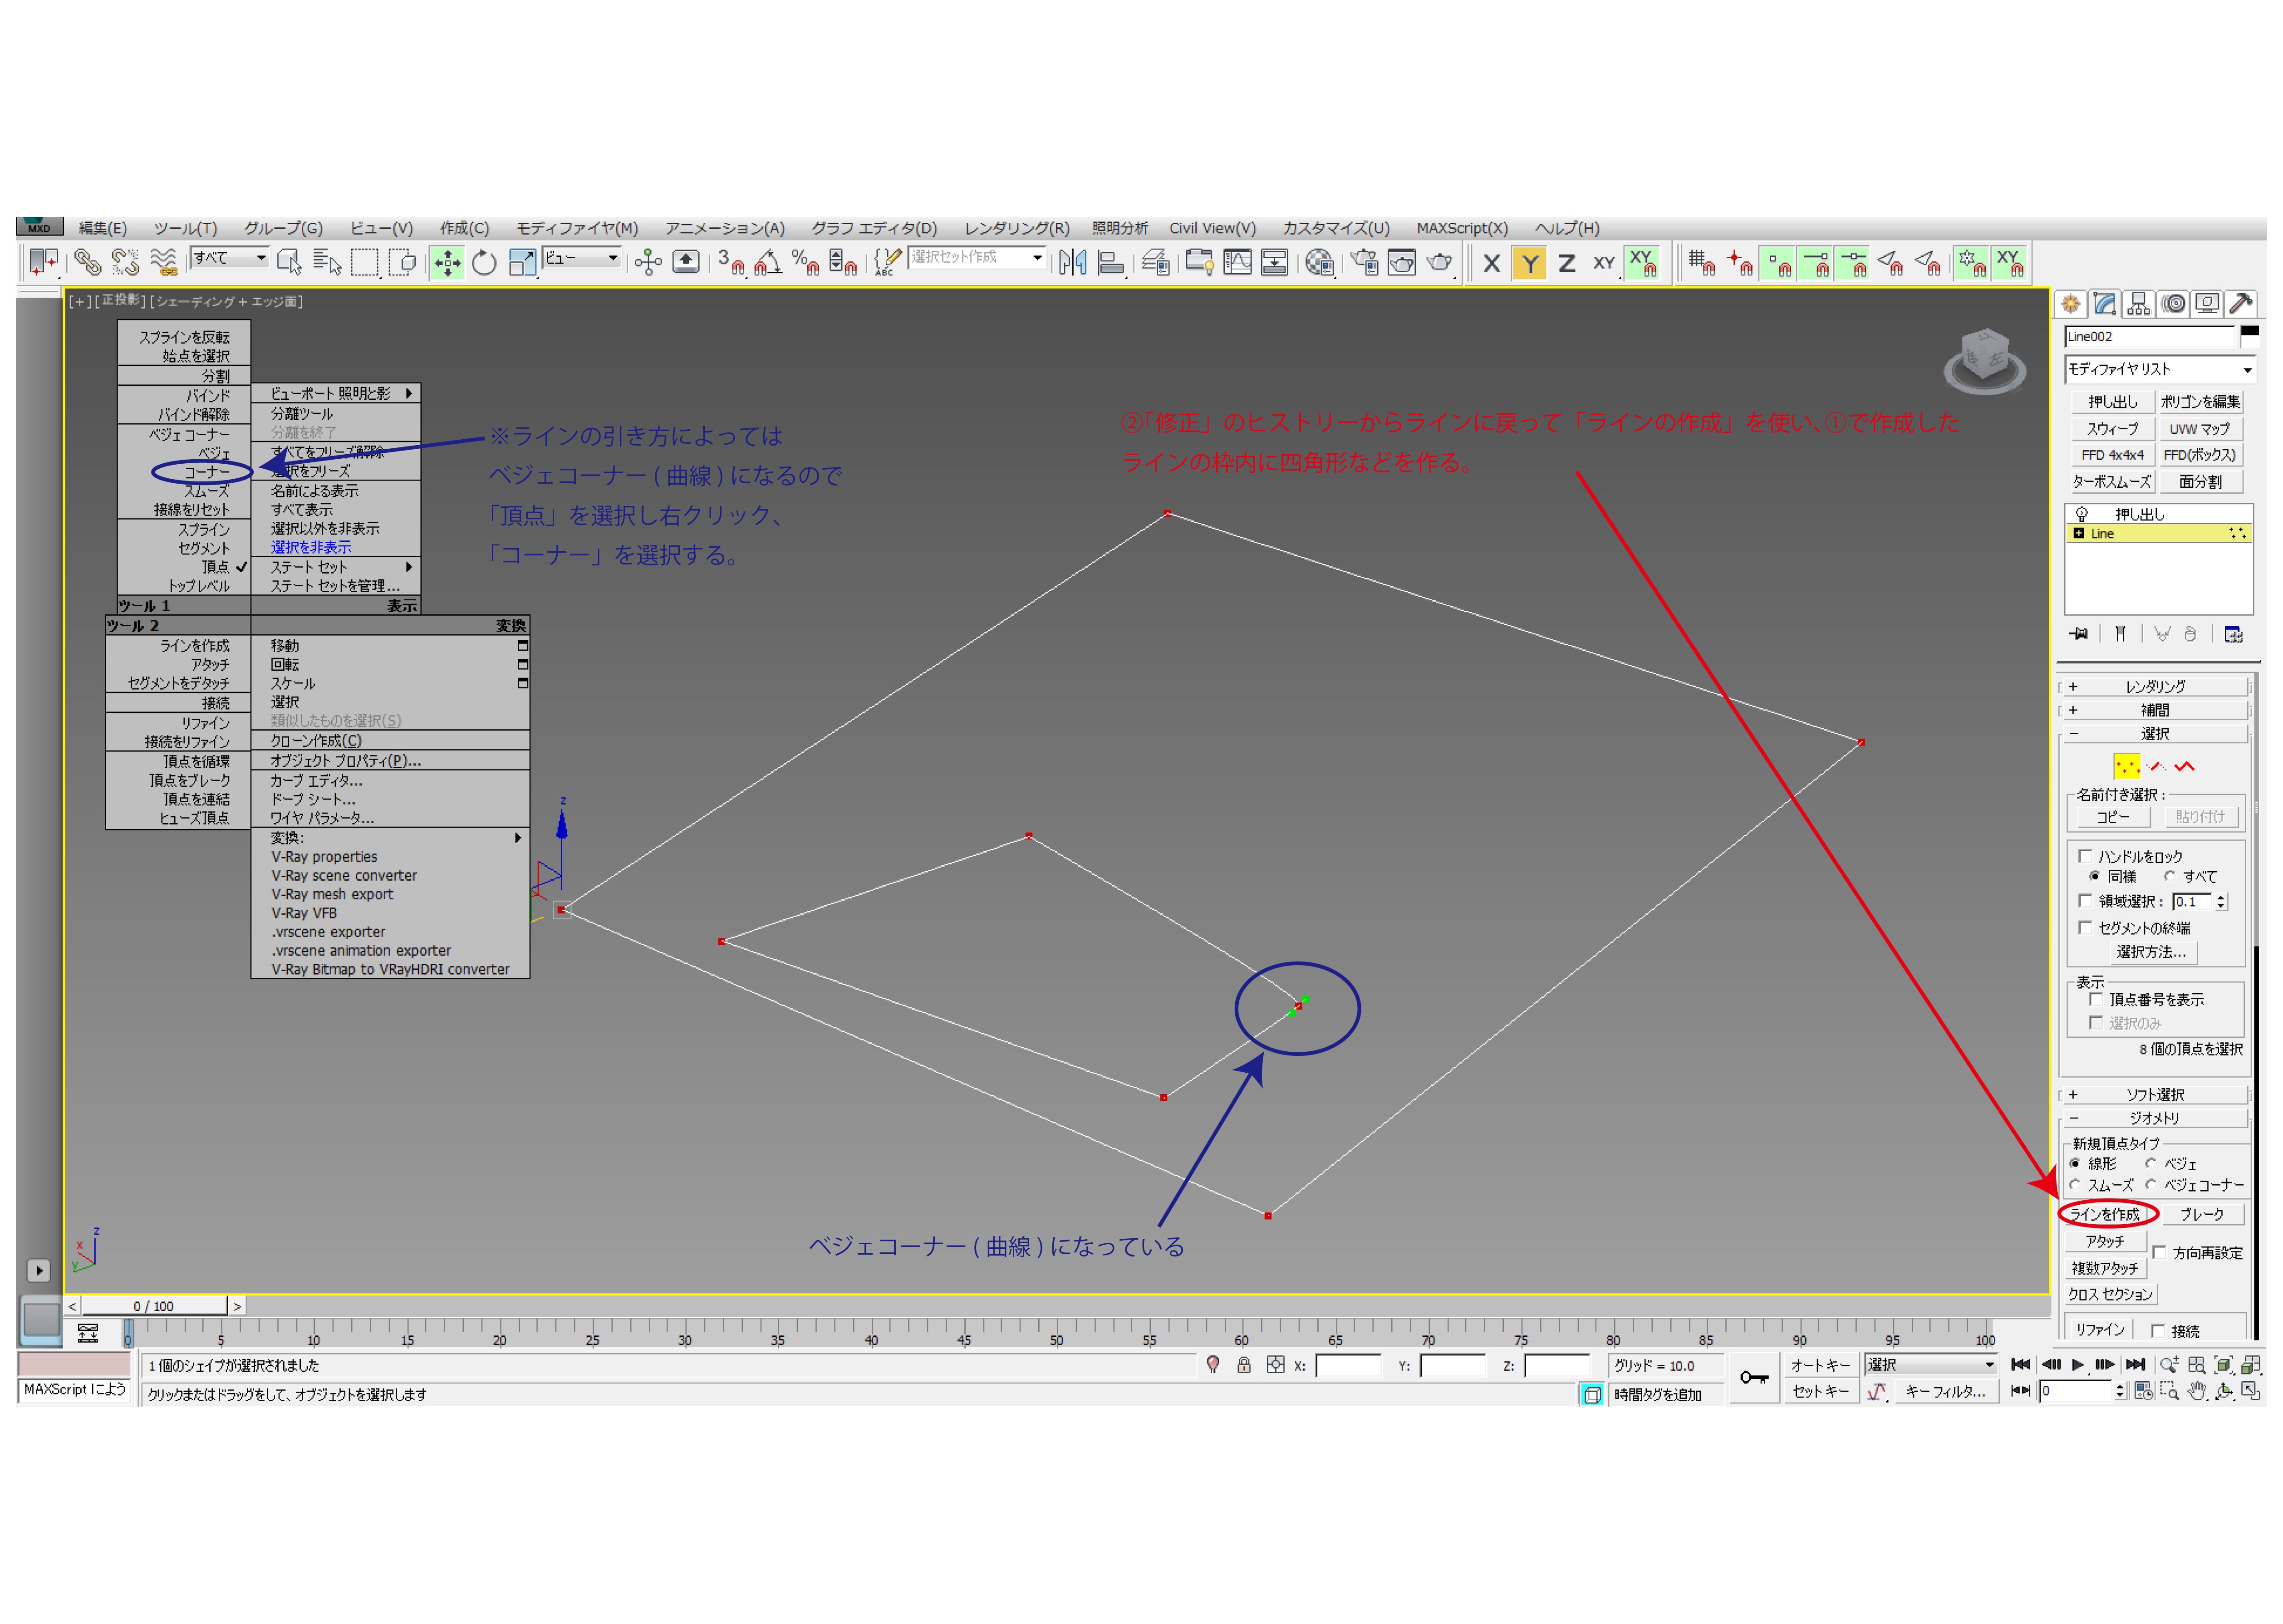Select the ベジェ new vertex type radio
Image resolution: width=2283 pixels, height=1624 pixels.
(2150, 1164)
